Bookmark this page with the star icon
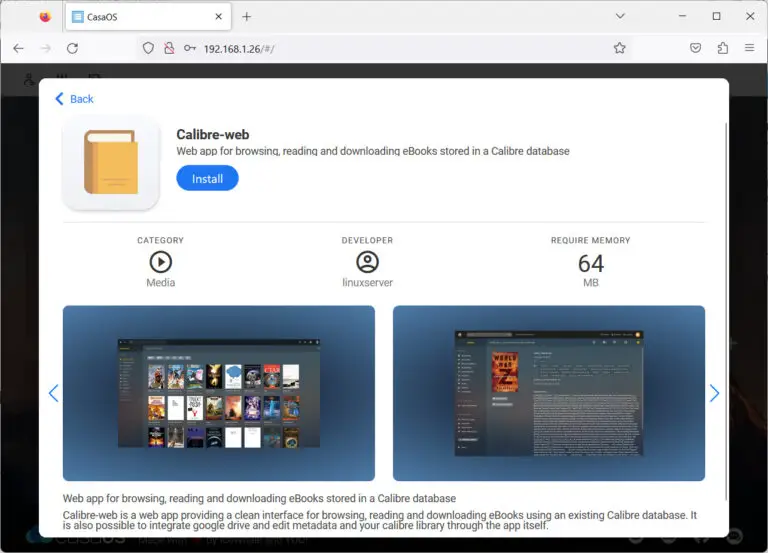The height and width of the screenshot is (553, 768). tap(619, 48)
